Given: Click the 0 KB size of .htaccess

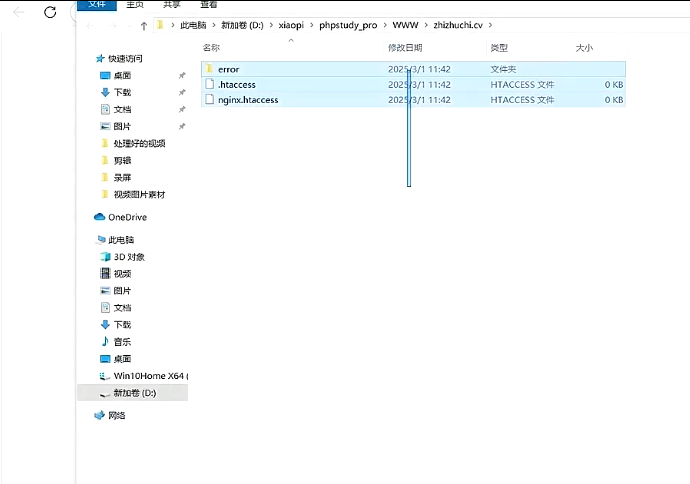Looking at the screenshot, I should click(614, 84).
